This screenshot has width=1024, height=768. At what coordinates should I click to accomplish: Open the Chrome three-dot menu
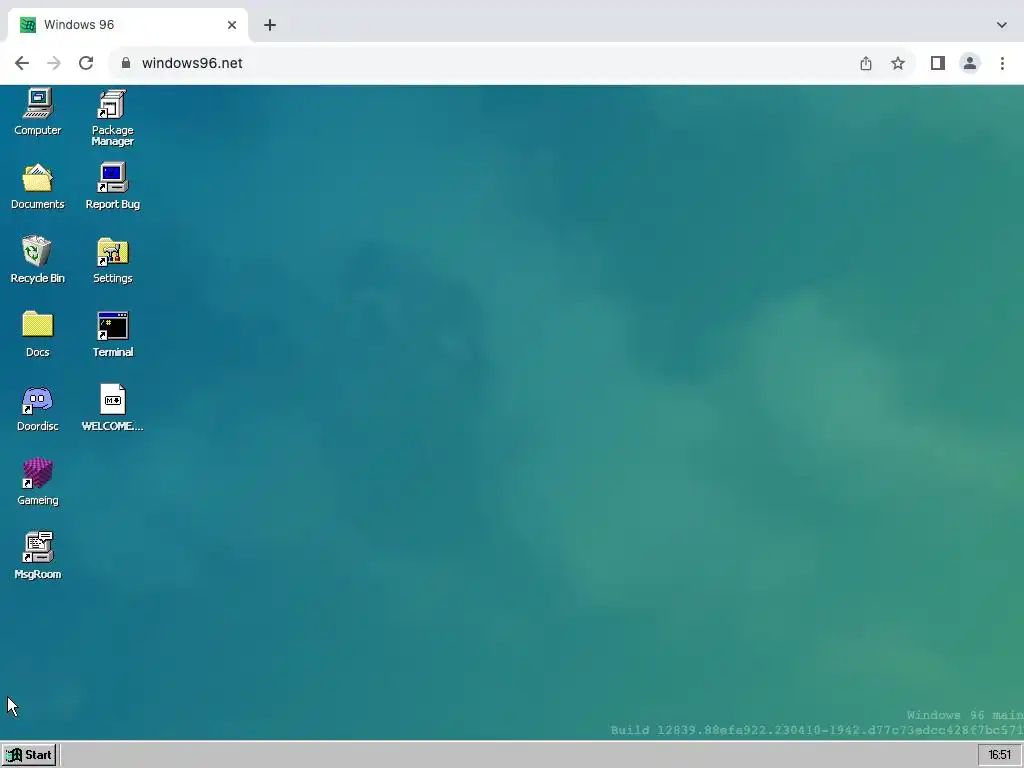(x=1002, y=63)
